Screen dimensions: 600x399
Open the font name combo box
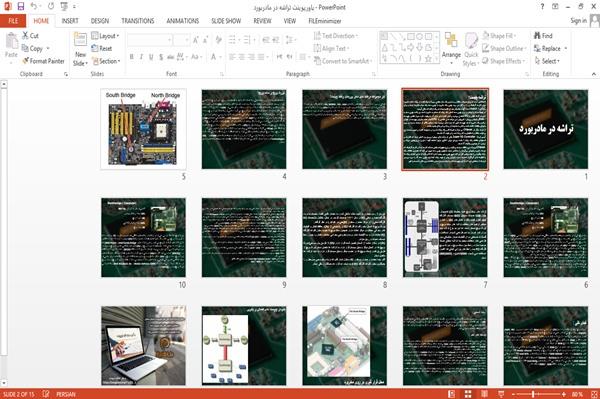click(x=149, y=40)
